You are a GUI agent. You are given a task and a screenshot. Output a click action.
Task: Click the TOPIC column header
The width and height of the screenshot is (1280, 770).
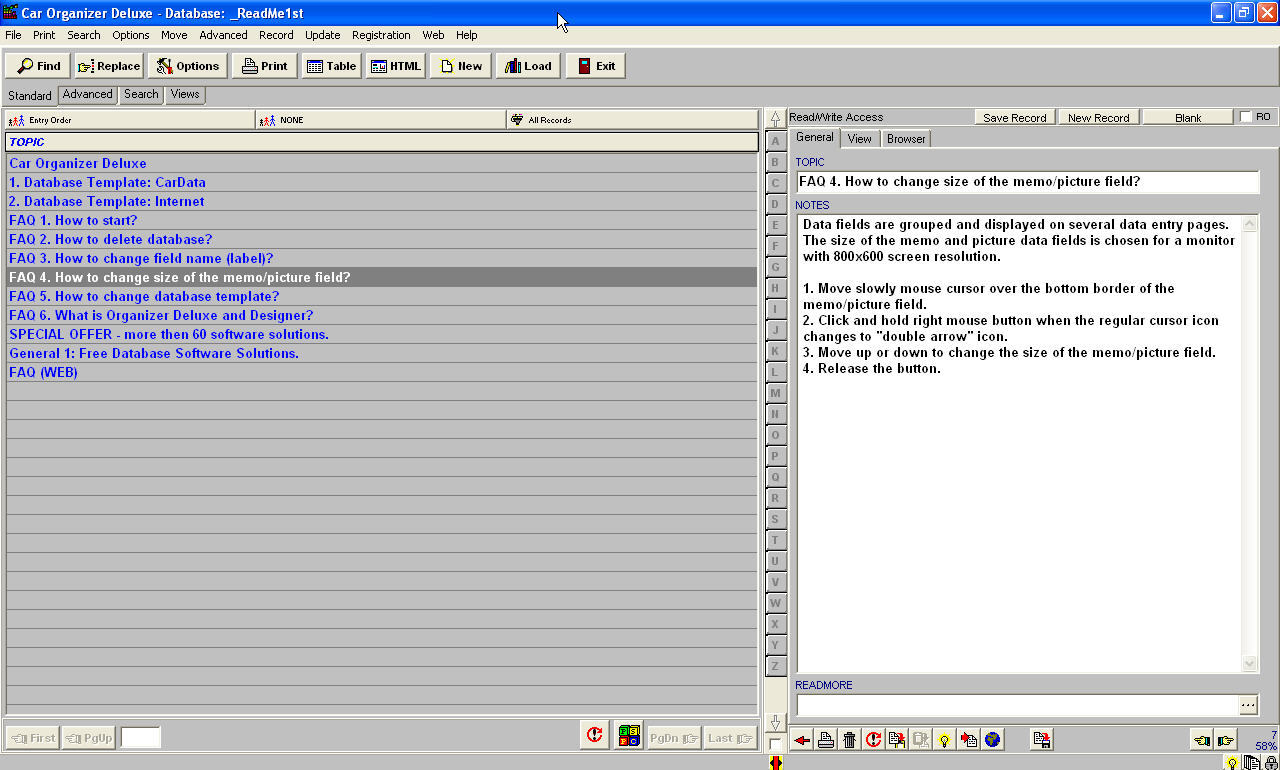tap(381, 142)
